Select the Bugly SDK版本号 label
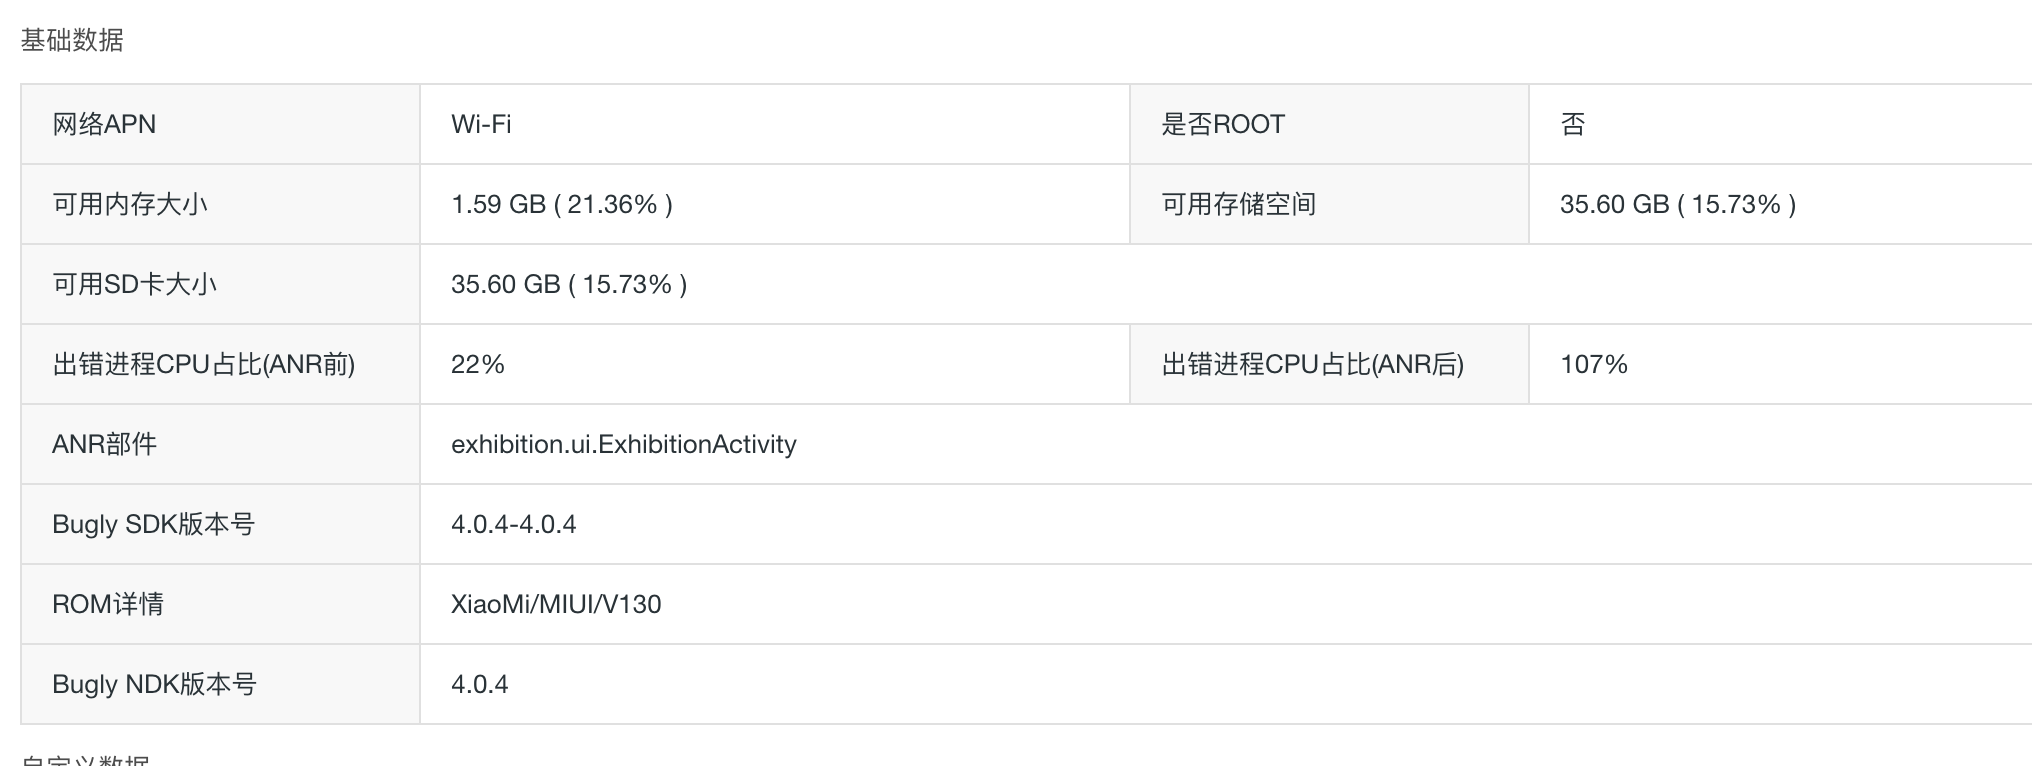The height and width of the screenshot is (766, 2032). [154, 524]
